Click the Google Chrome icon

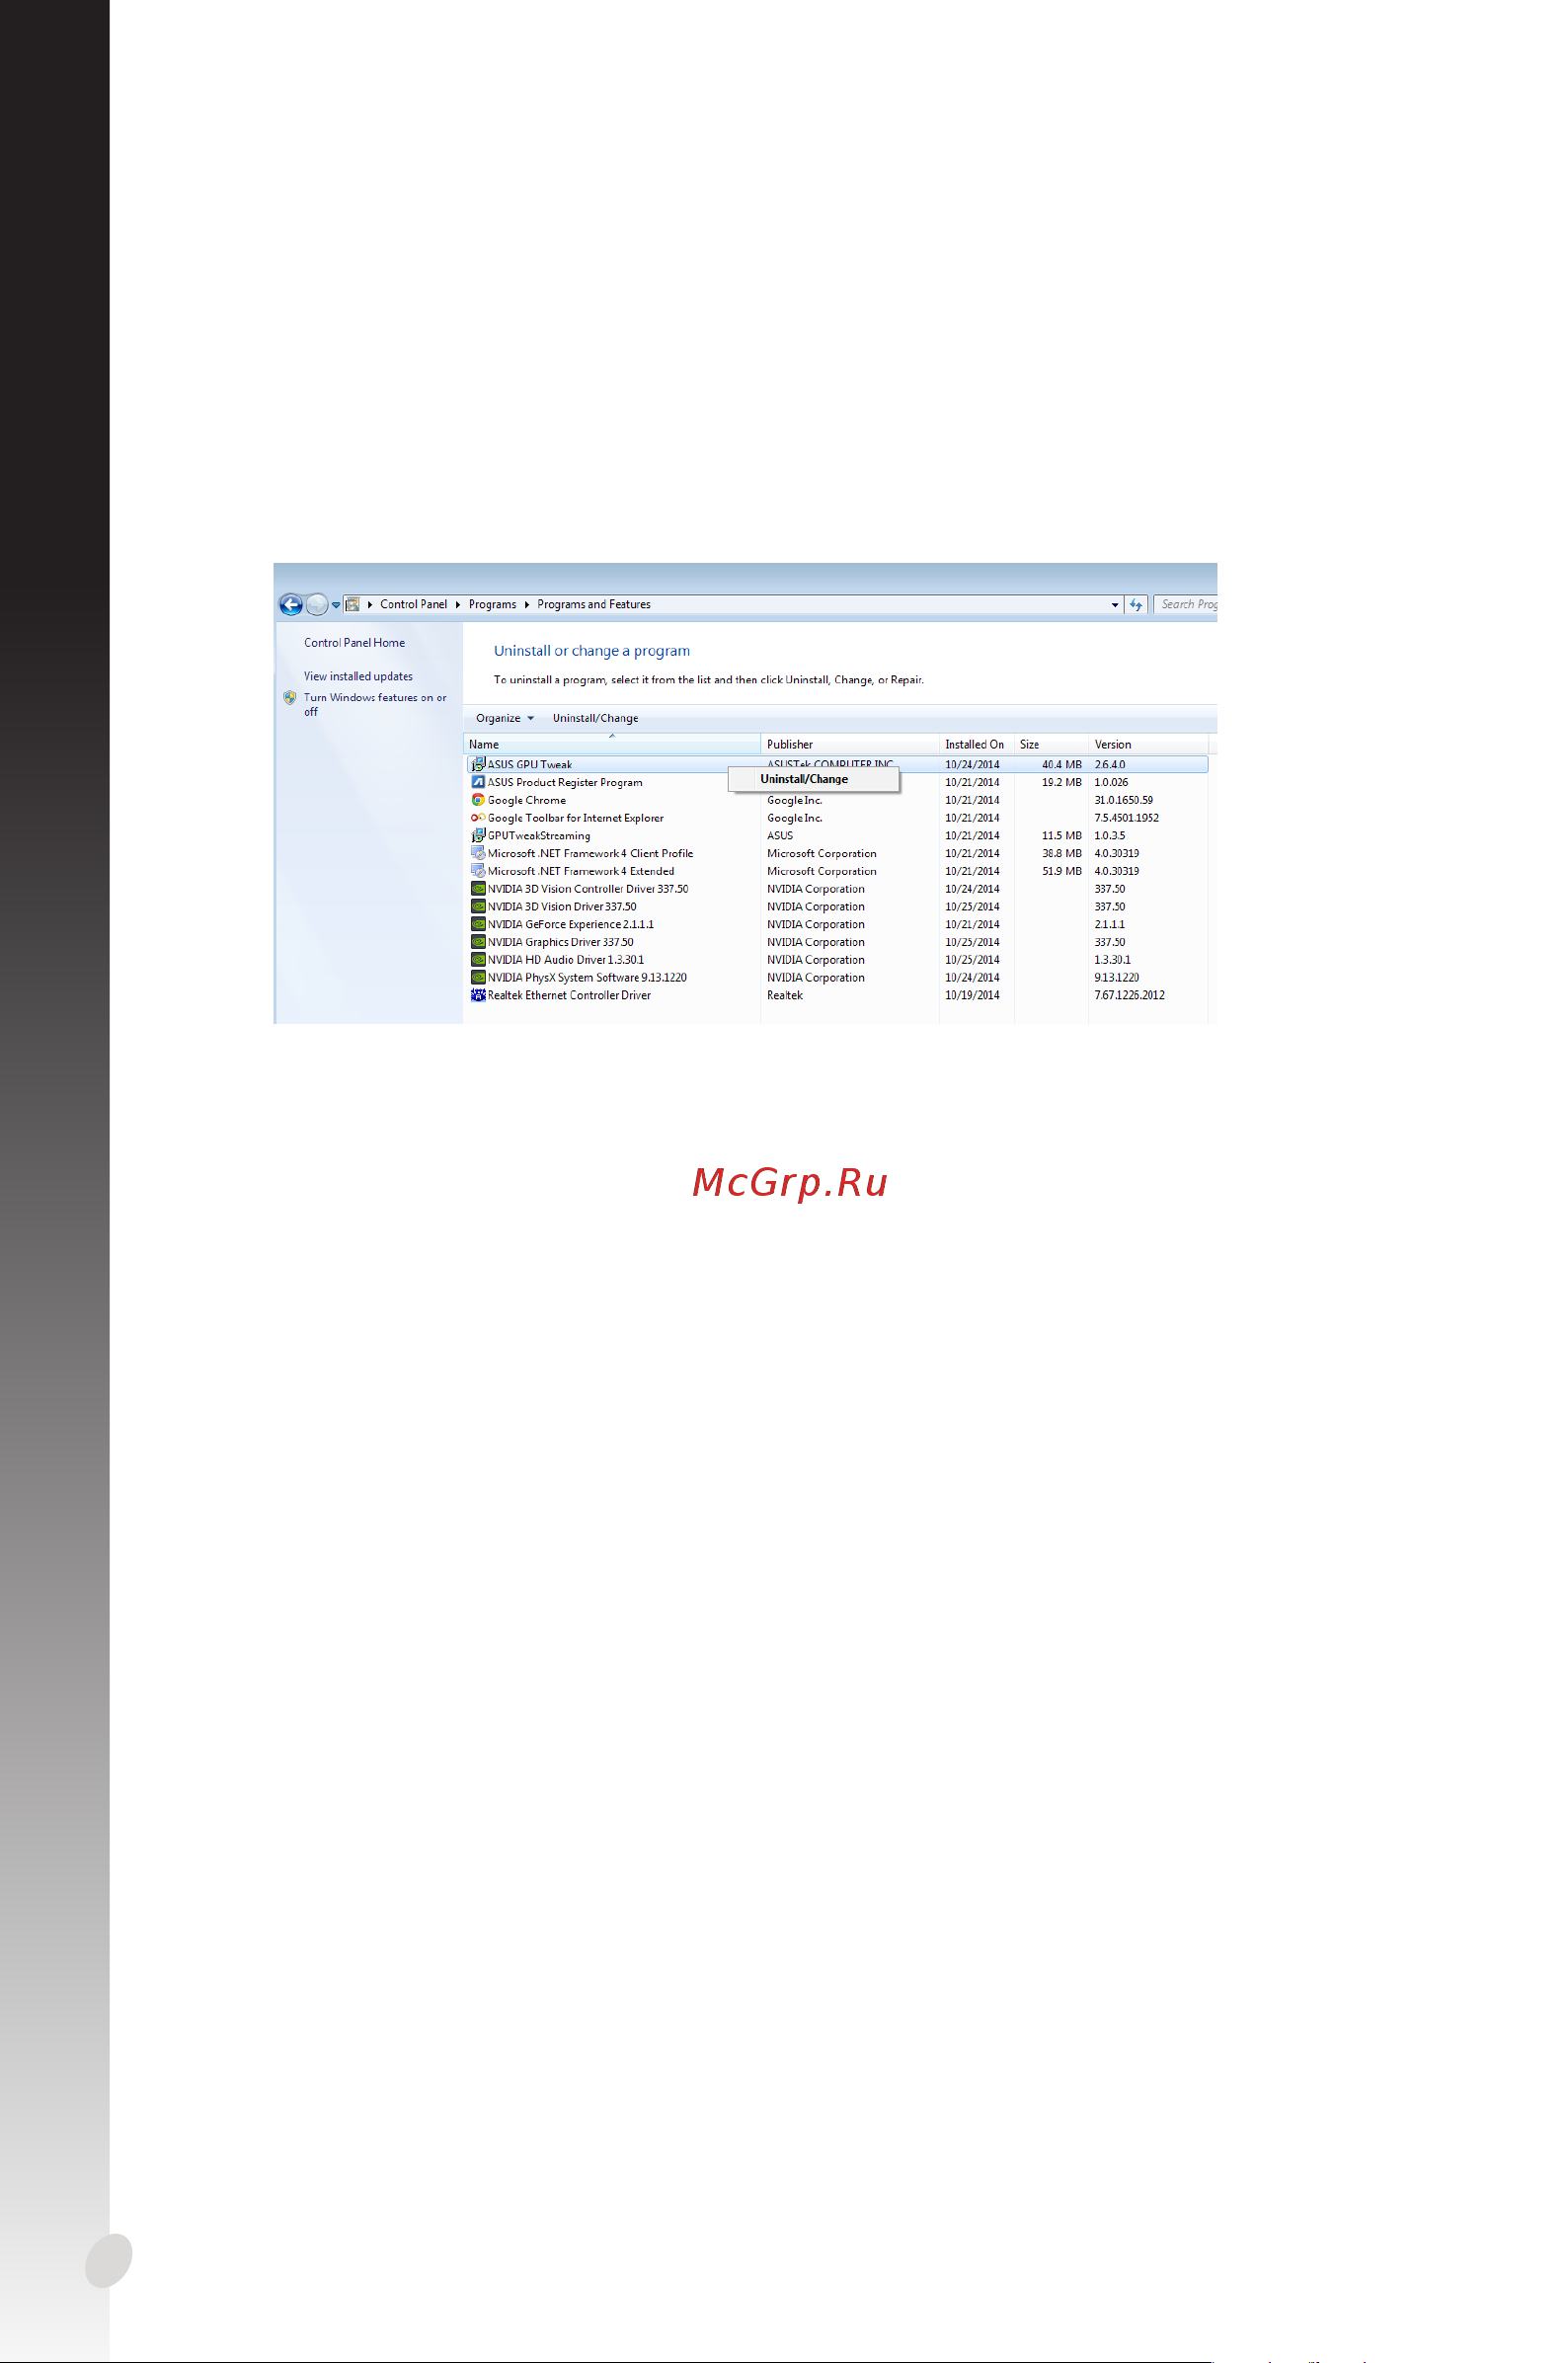click(x=478, y=800)
